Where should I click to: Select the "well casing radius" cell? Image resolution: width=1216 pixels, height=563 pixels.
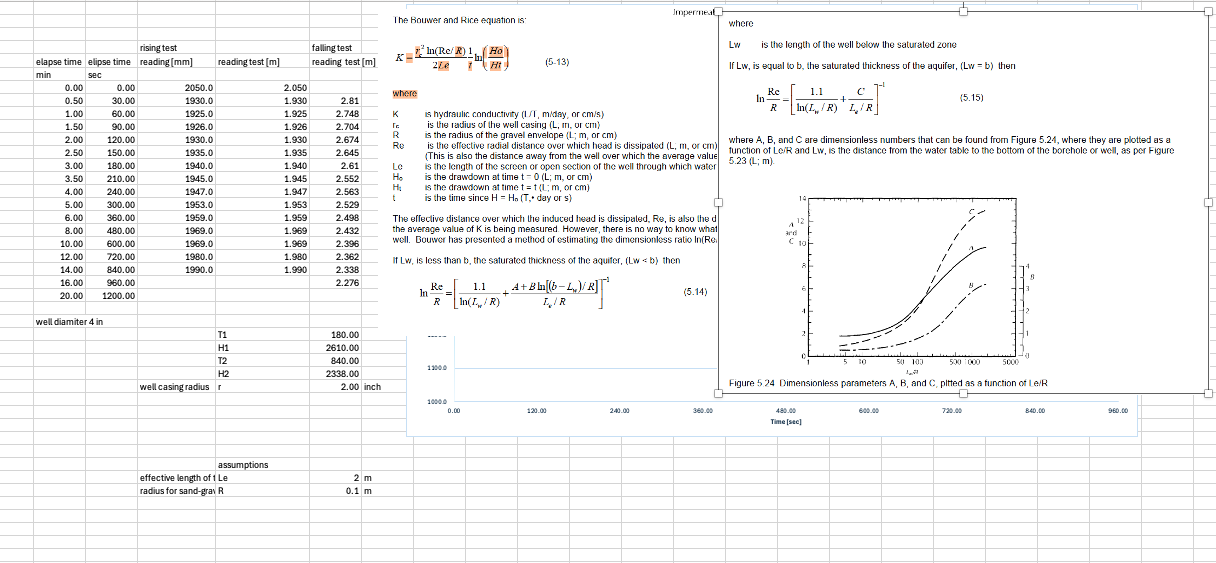click(176, 387)
